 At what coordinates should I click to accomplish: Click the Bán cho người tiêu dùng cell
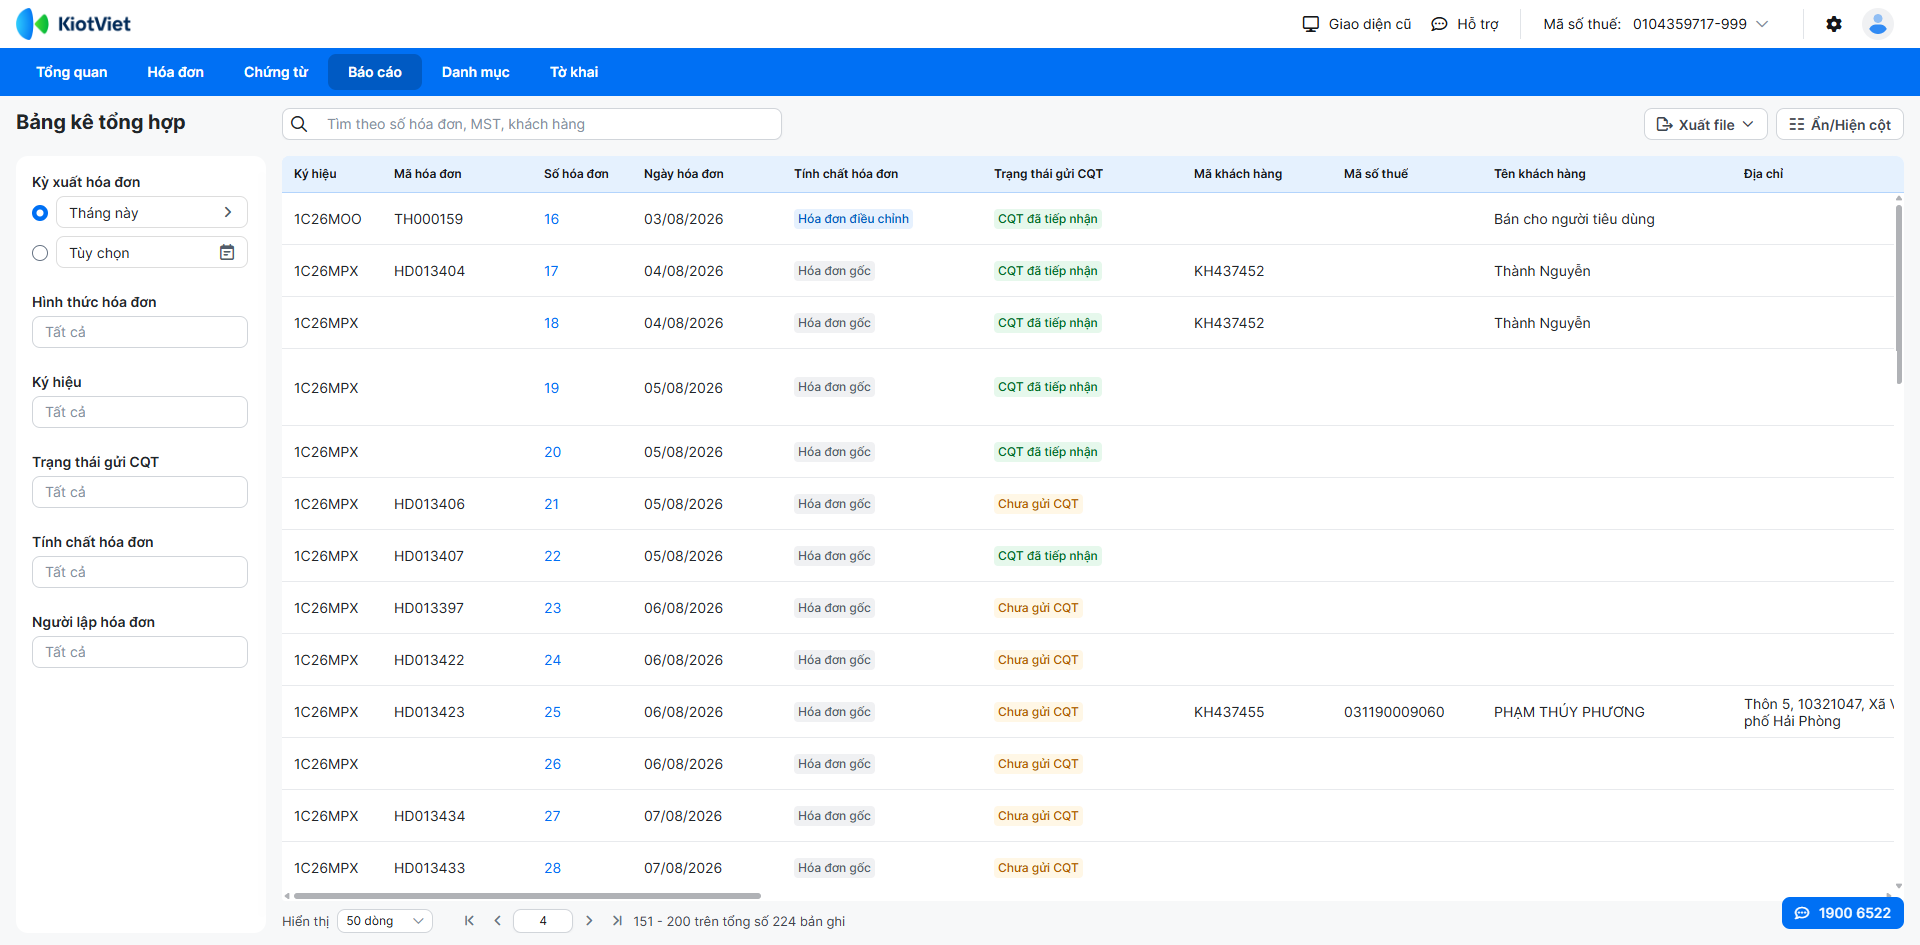[x=1574, y=219]
